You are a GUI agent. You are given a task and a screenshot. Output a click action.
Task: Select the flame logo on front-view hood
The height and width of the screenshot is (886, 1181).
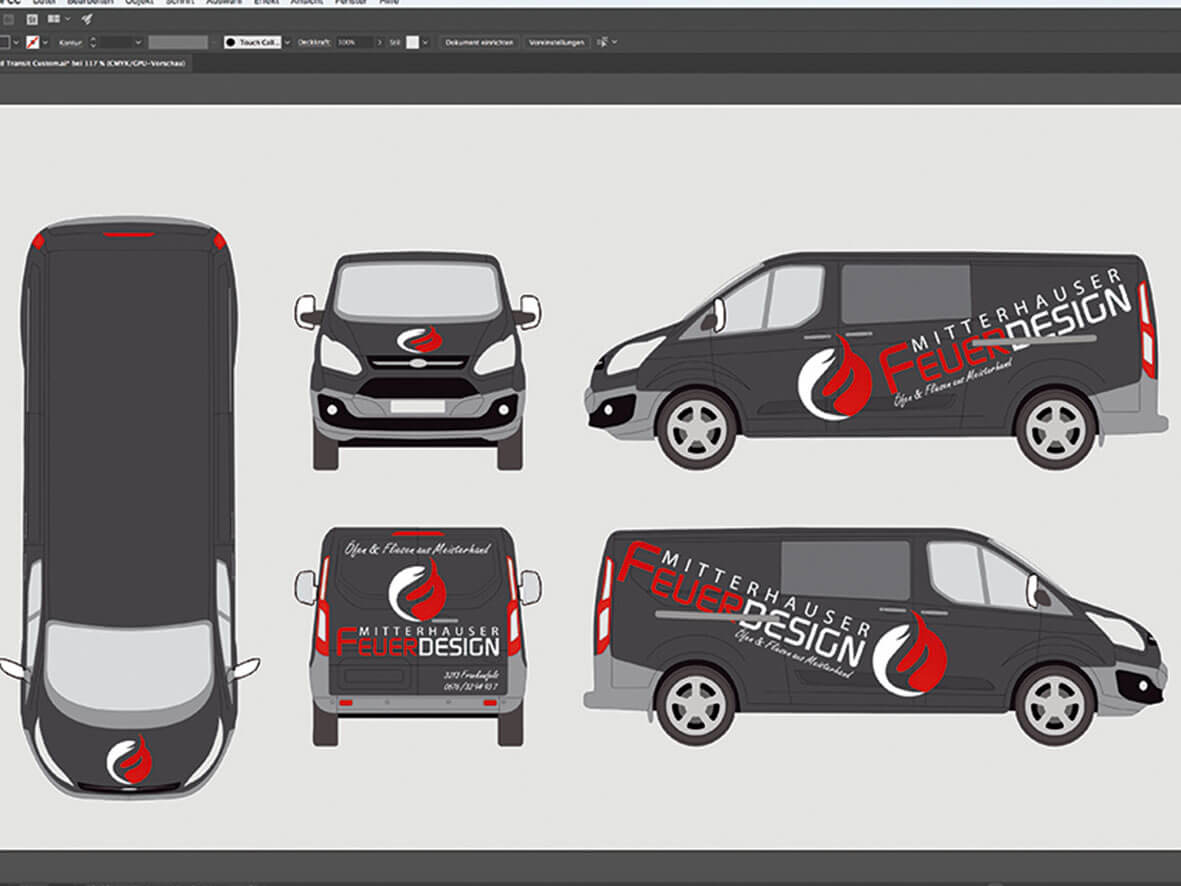point(420,340)
